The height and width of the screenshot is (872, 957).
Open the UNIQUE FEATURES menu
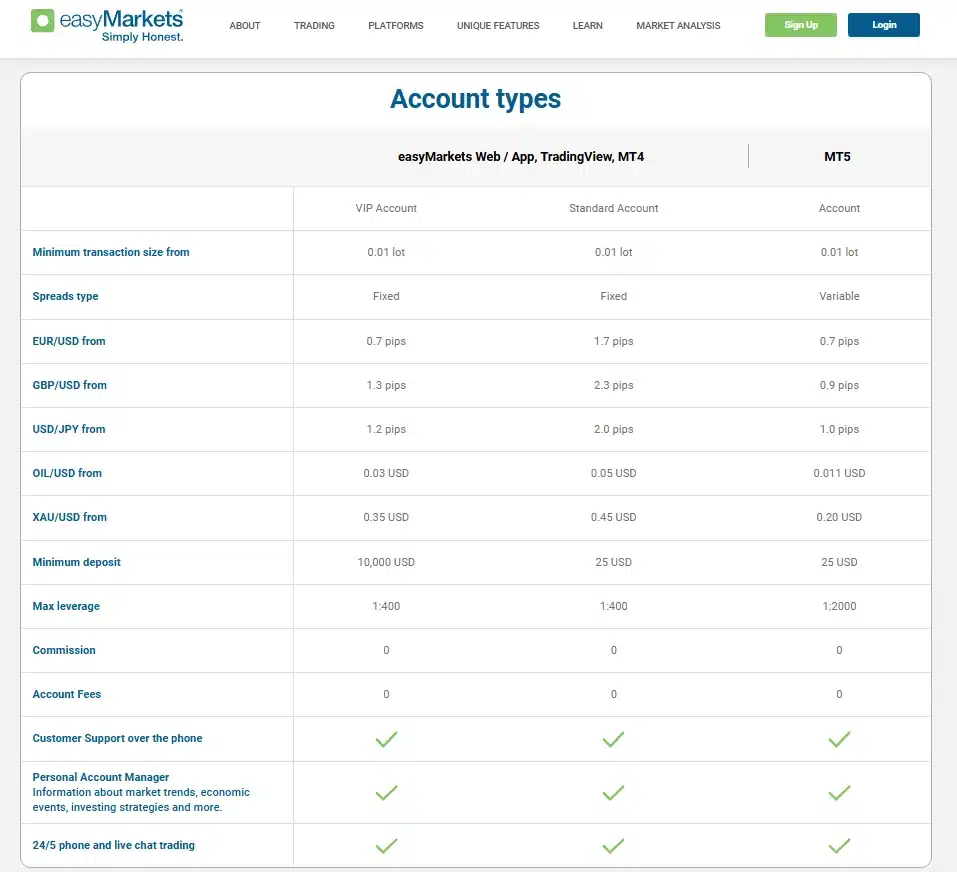[498, 26]
